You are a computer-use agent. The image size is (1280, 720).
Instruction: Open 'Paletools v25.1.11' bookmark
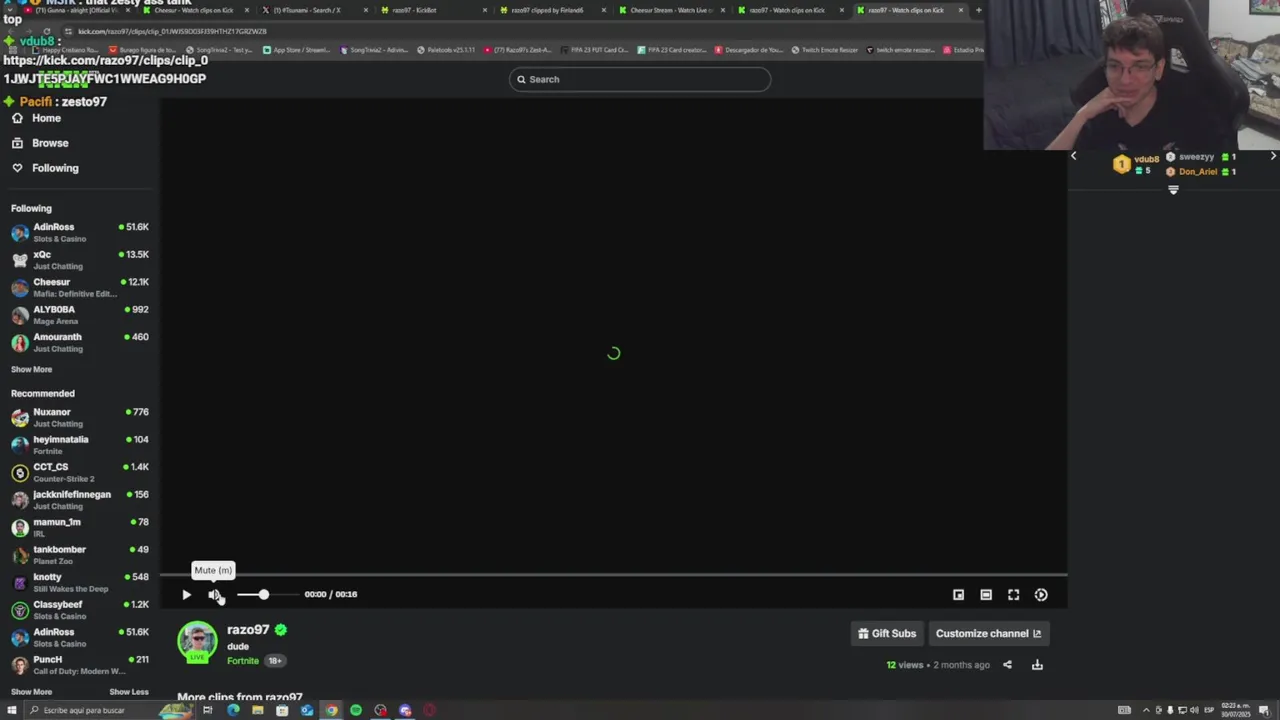[446, 50]
